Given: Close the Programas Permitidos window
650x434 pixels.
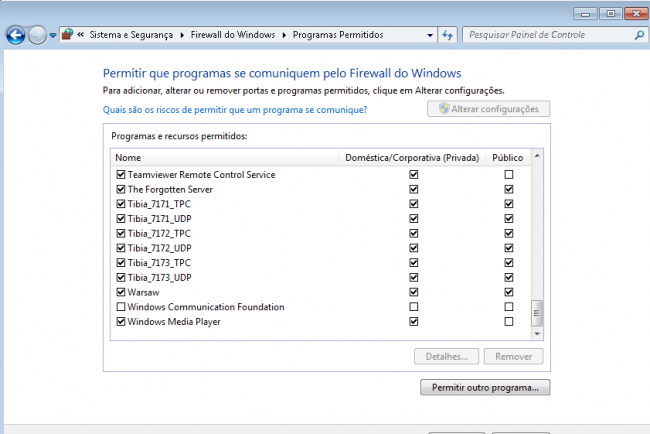Looking at the screenshot, I should (636, 14).
